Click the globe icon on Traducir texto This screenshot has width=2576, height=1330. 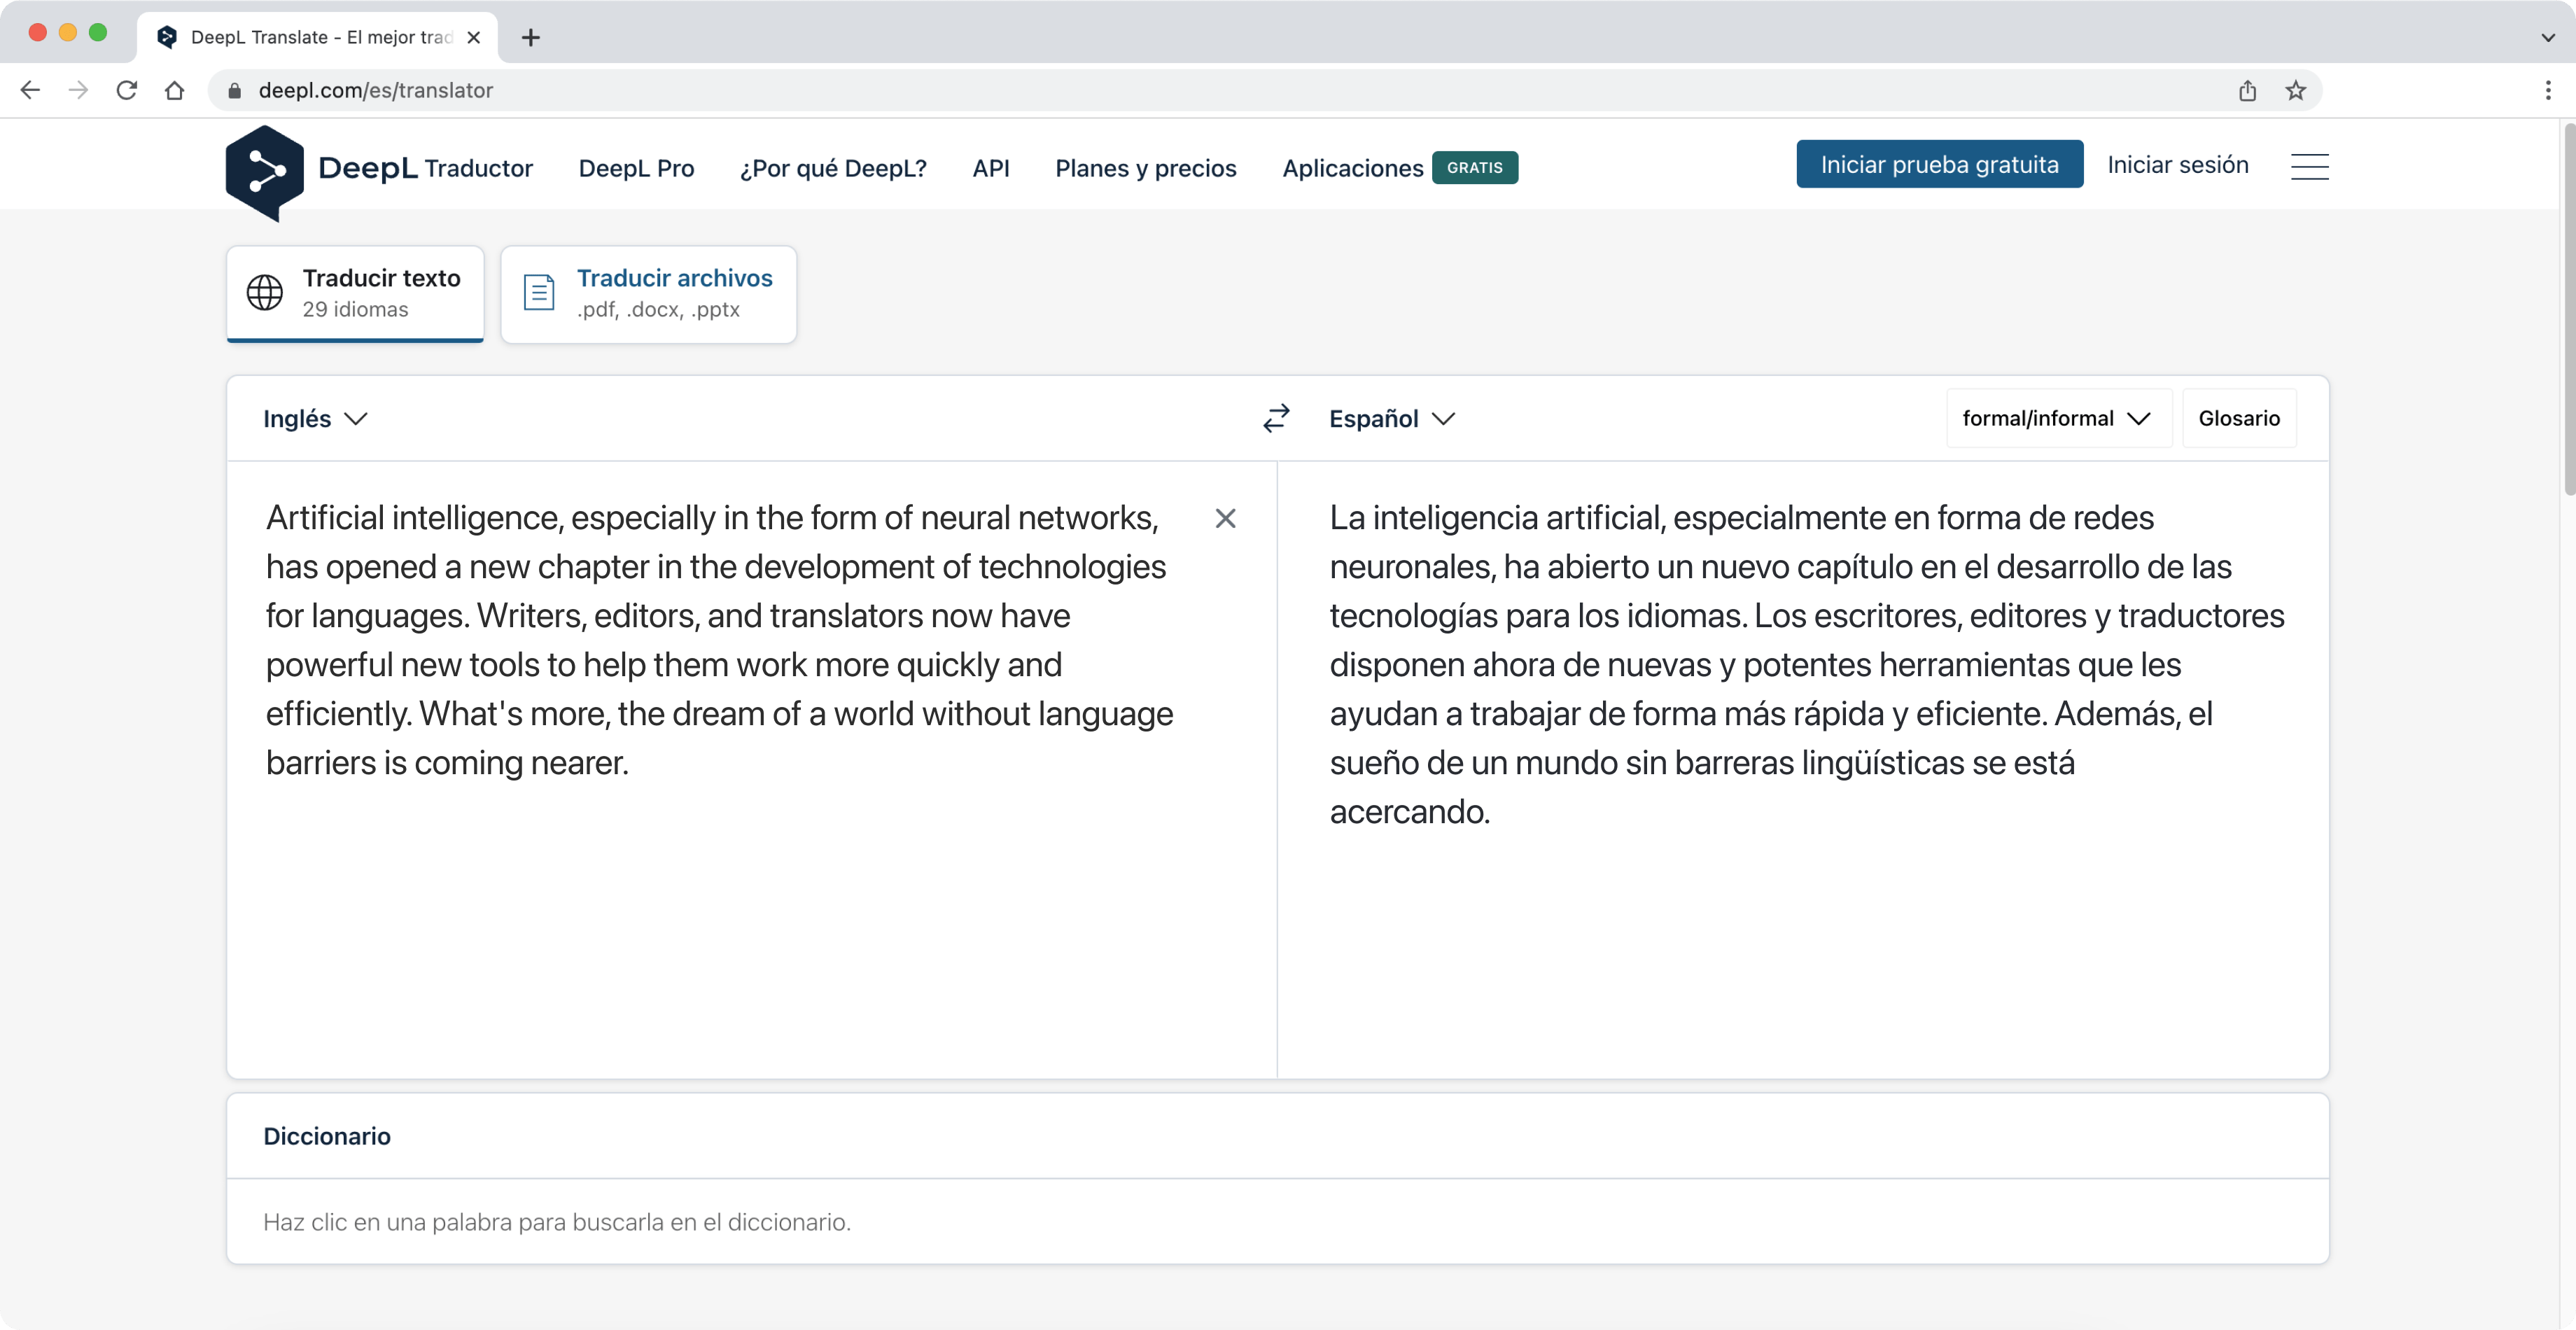coord(264,292)
